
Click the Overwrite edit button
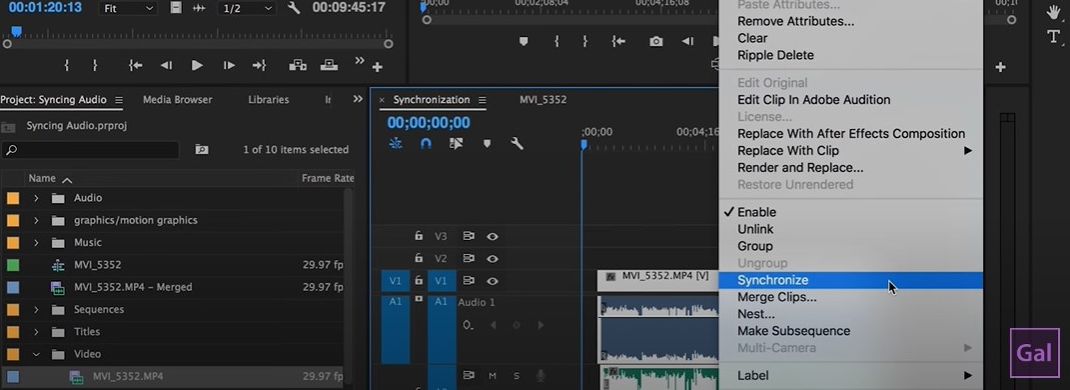point(330,65)
